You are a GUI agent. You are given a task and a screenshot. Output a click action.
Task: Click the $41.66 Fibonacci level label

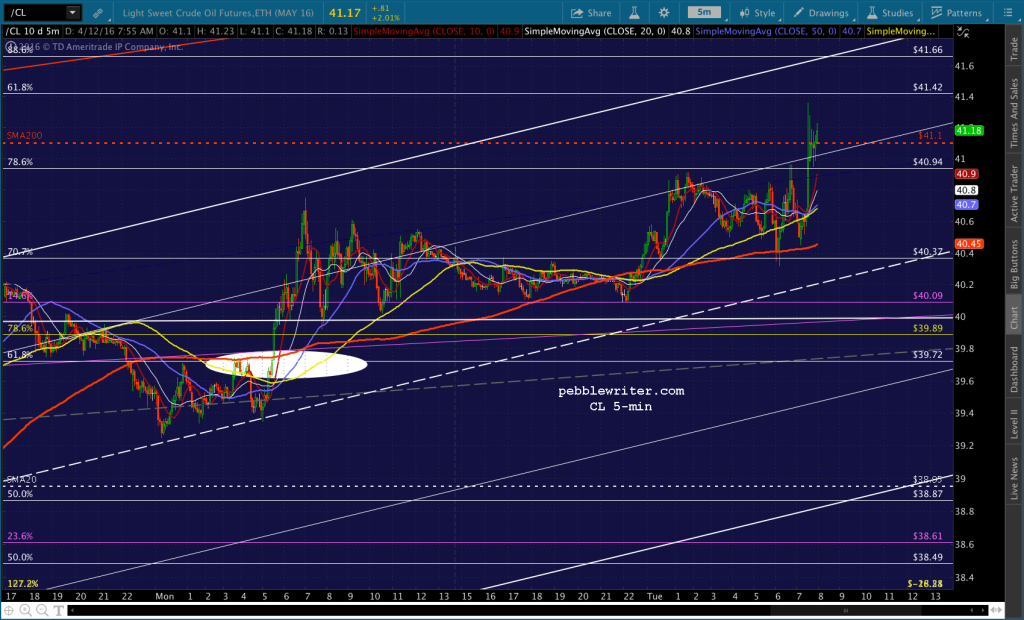[x=927, y=50]
